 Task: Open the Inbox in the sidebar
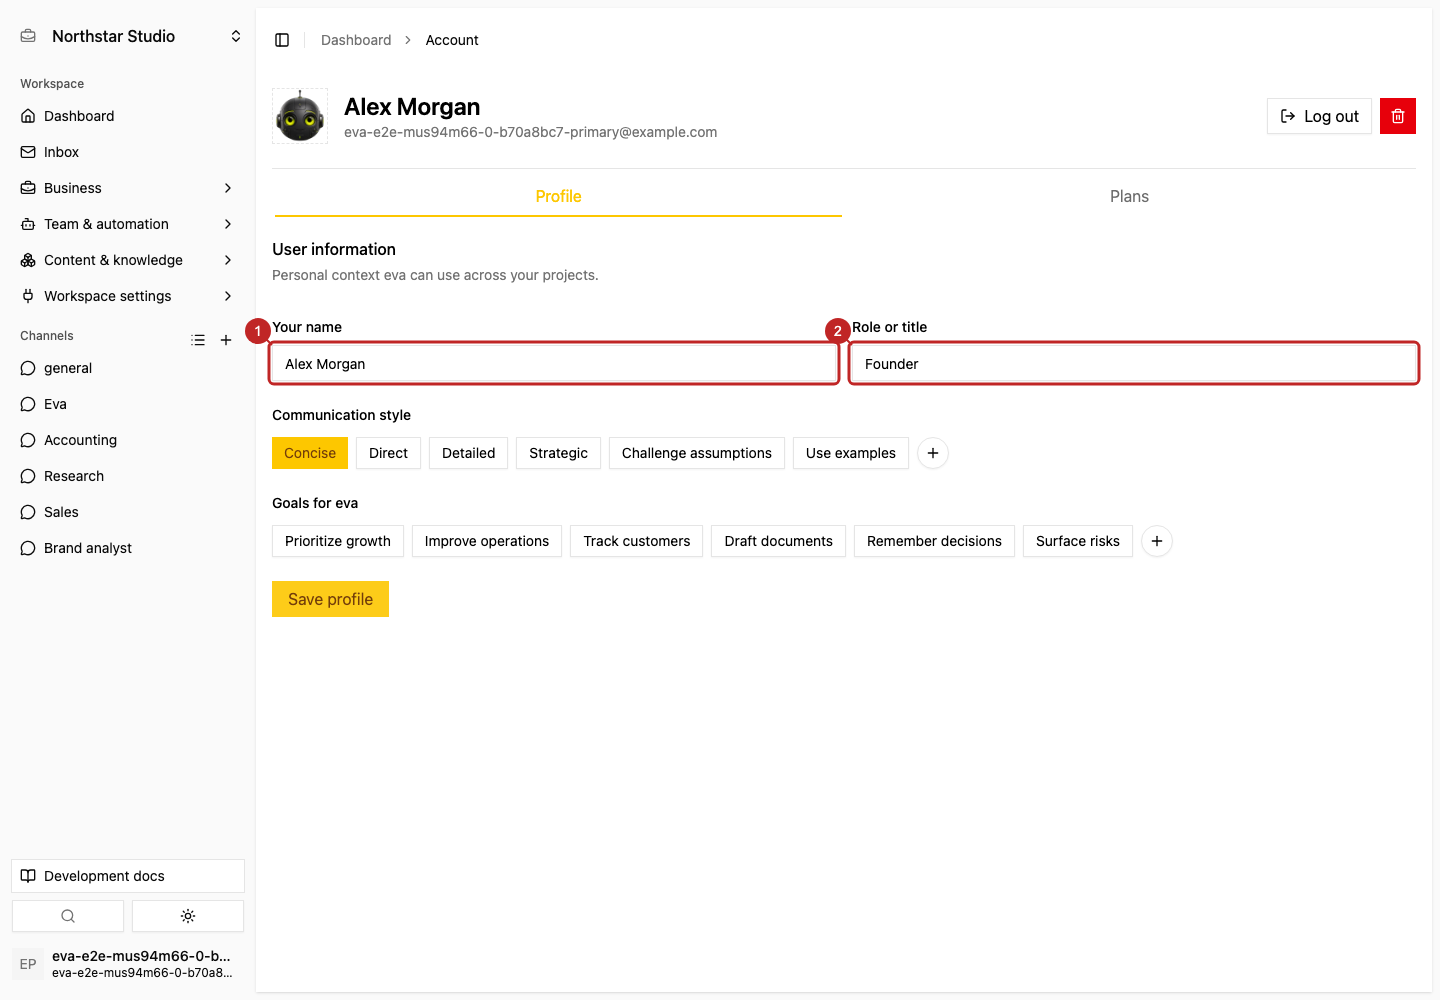tap(128, 152)
